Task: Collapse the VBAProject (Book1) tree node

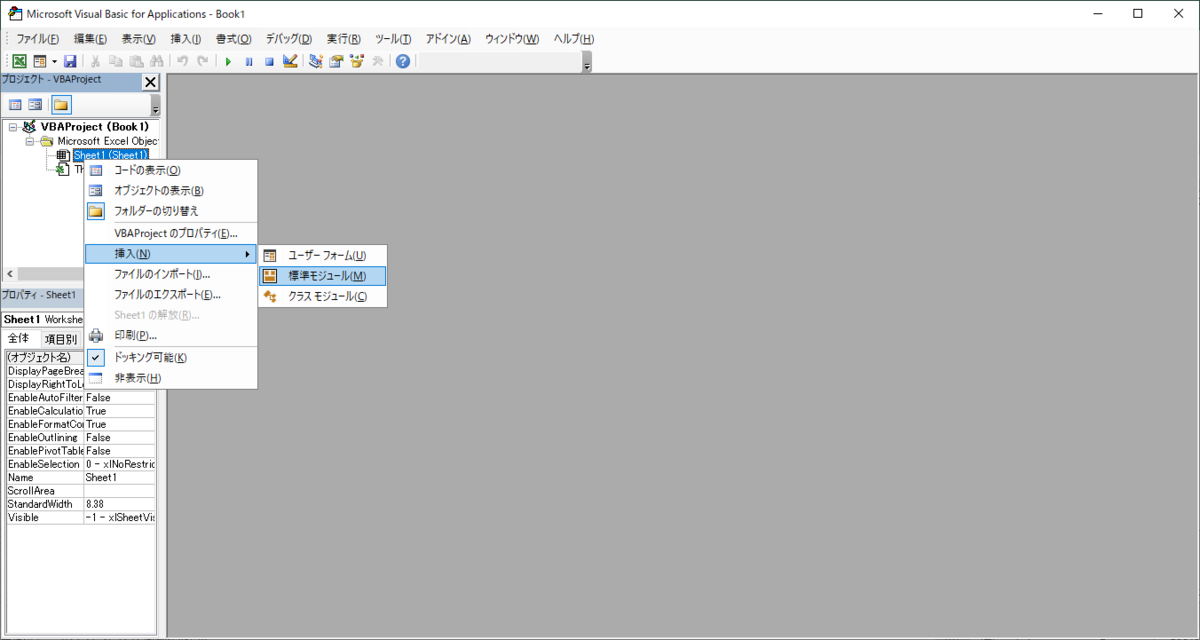Action: pos(12,127)
